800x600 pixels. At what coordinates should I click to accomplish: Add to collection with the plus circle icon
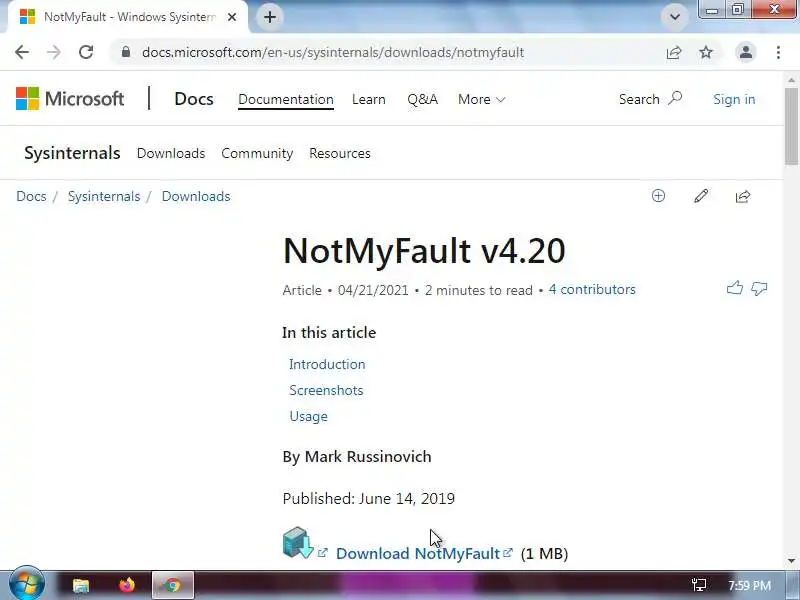coord(659,196)
